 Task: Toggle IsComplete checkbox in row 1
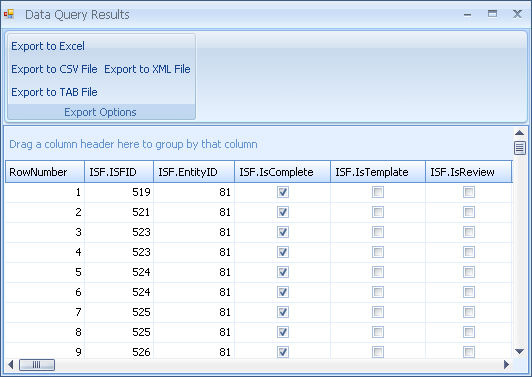(x=283, y=192)
